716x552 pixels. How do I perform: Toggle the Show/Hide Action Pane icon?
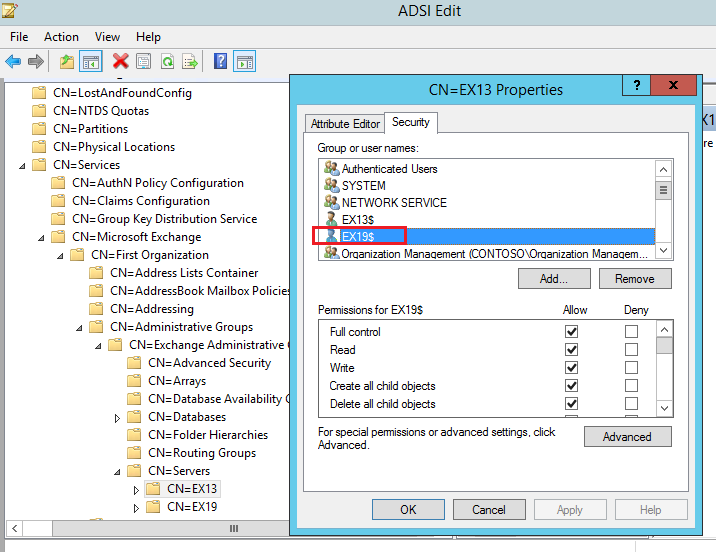245,62
